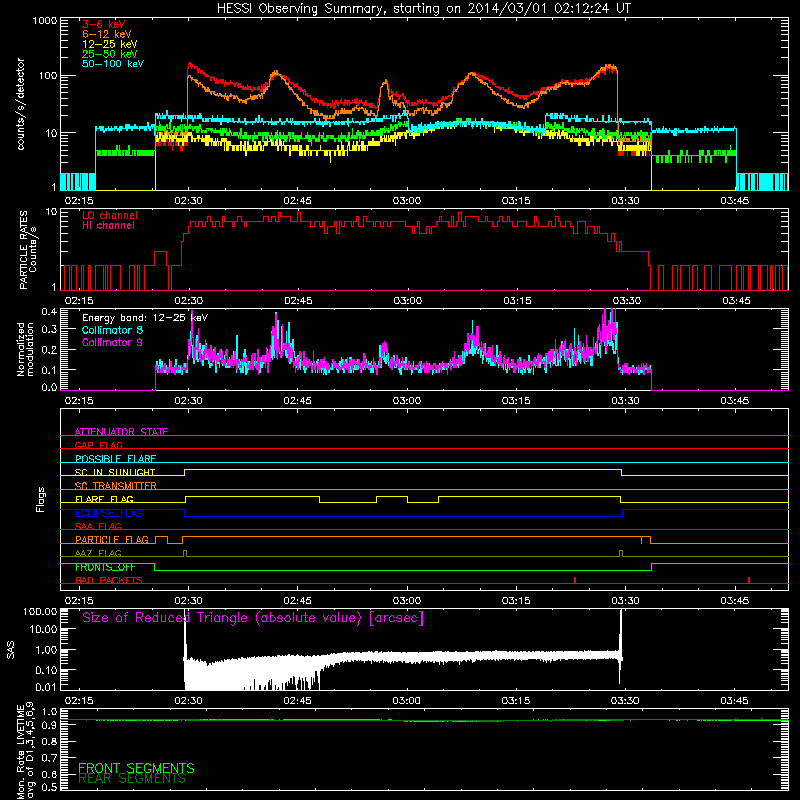
Task: Click the last bad packets spike near 03:45
Action: pyautogui.click(x=749, y=580)
